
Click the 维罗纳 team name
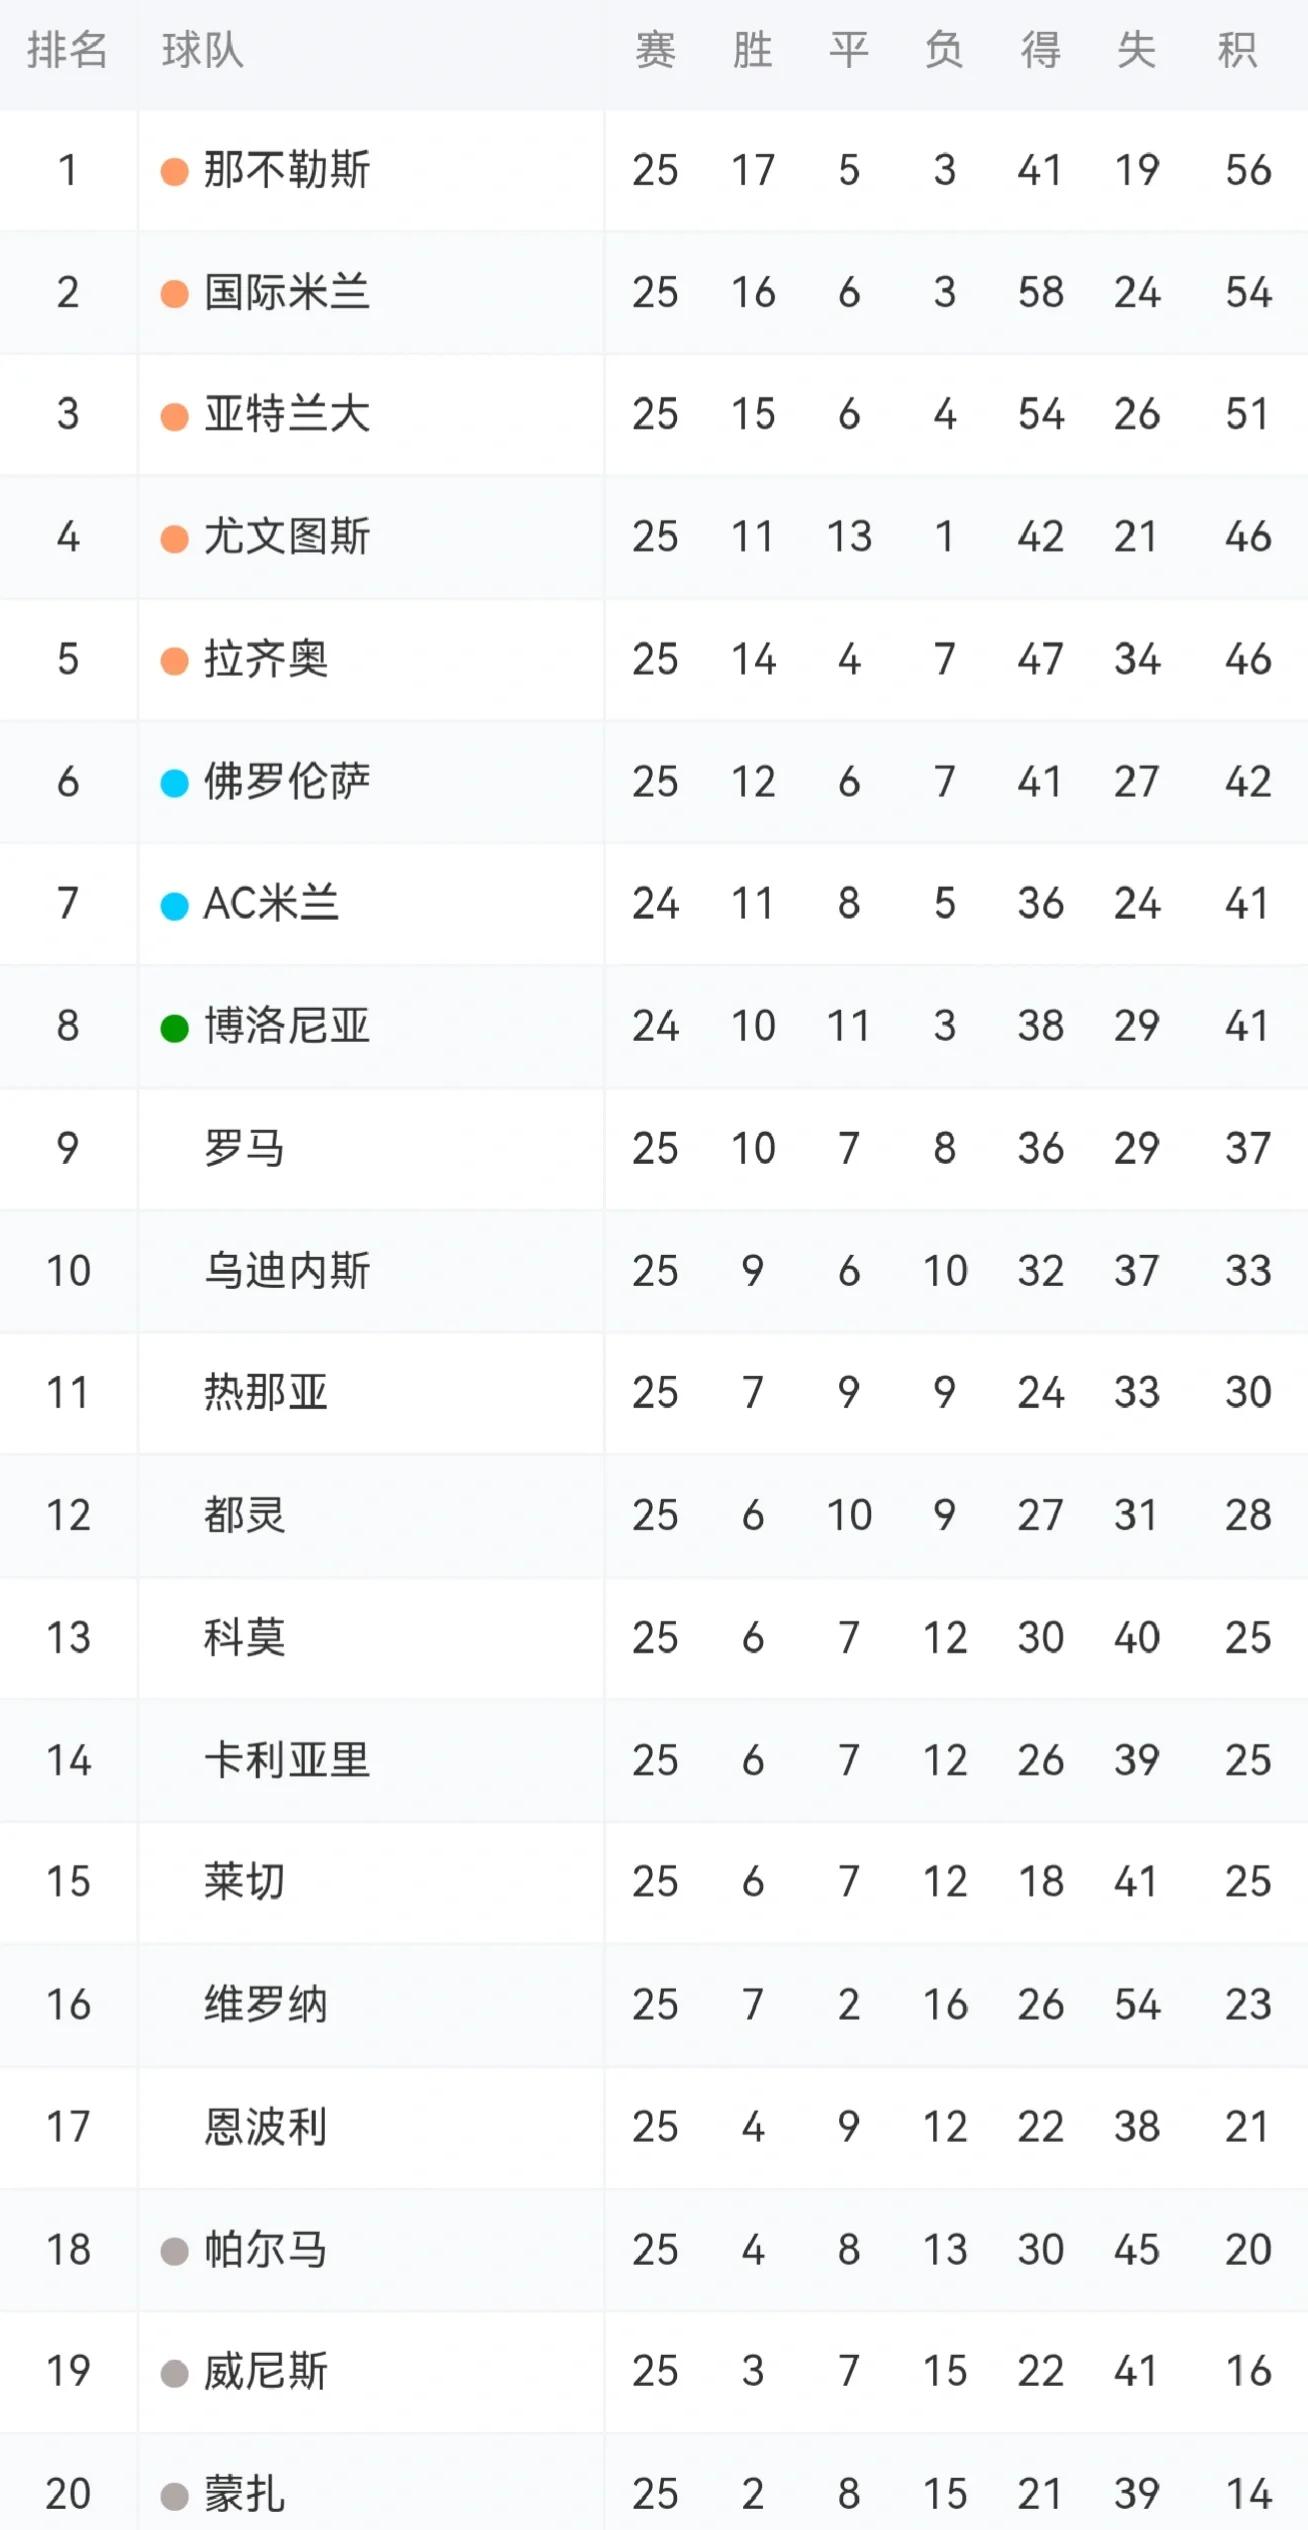coord(266,2005)
